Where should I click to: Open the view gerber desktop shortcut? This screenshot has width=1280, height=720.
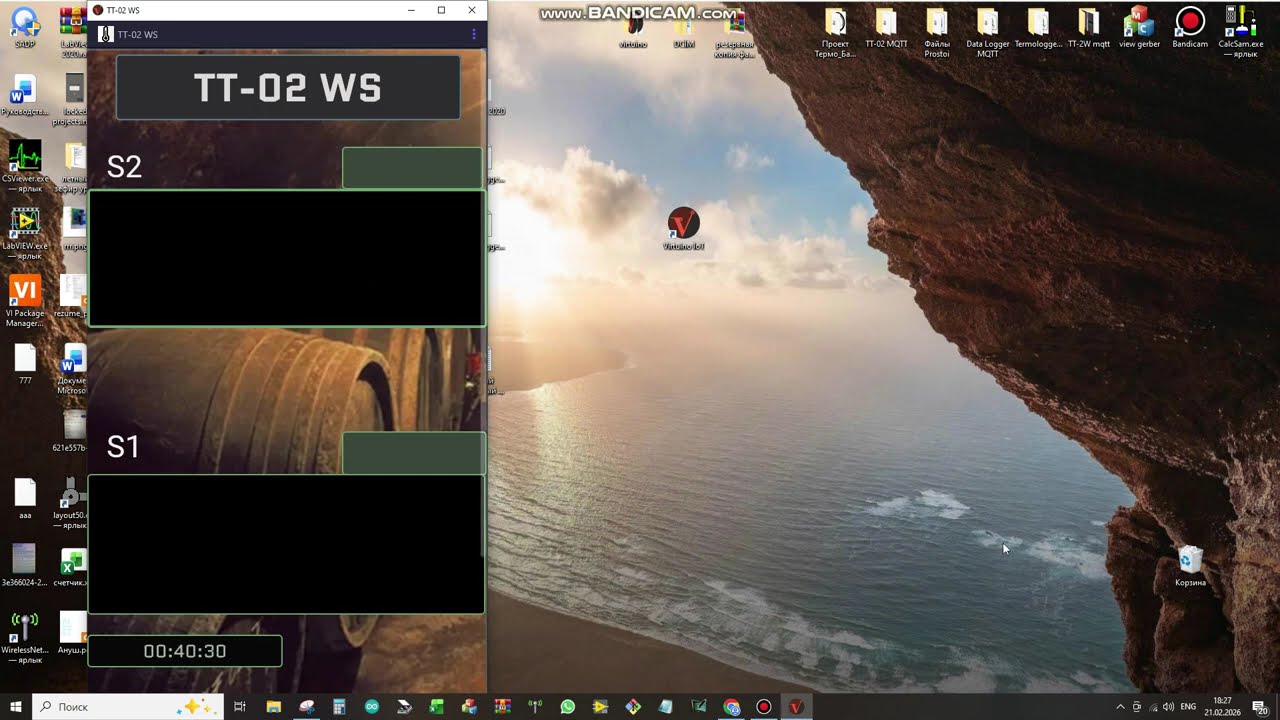1139,28
